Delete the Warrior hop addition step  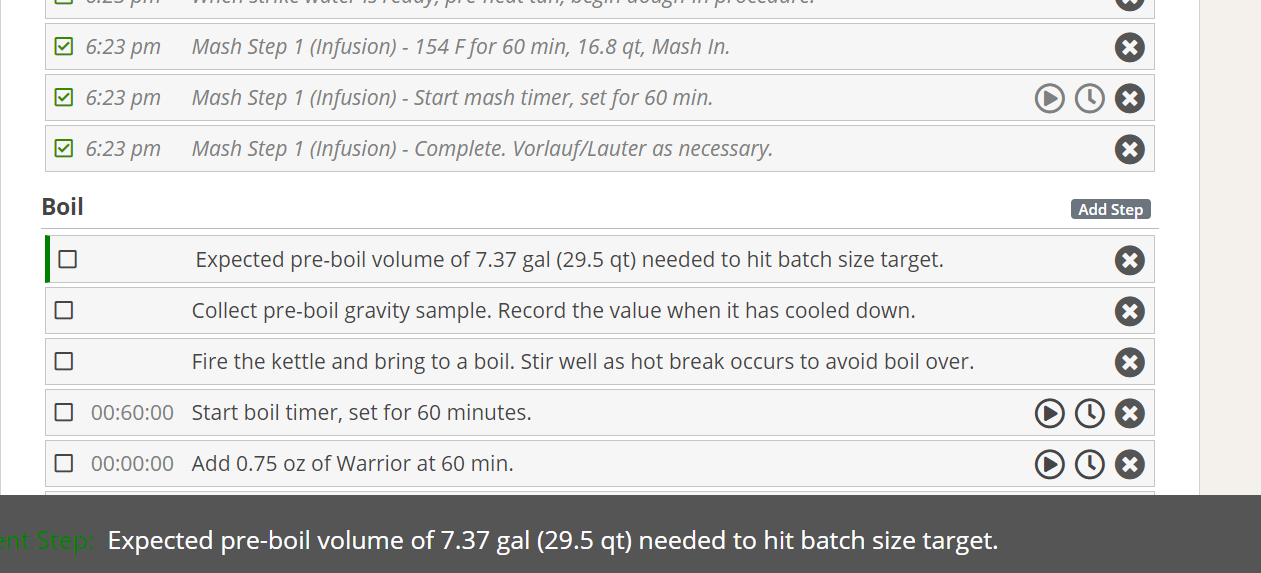(x=1129, y=464)
